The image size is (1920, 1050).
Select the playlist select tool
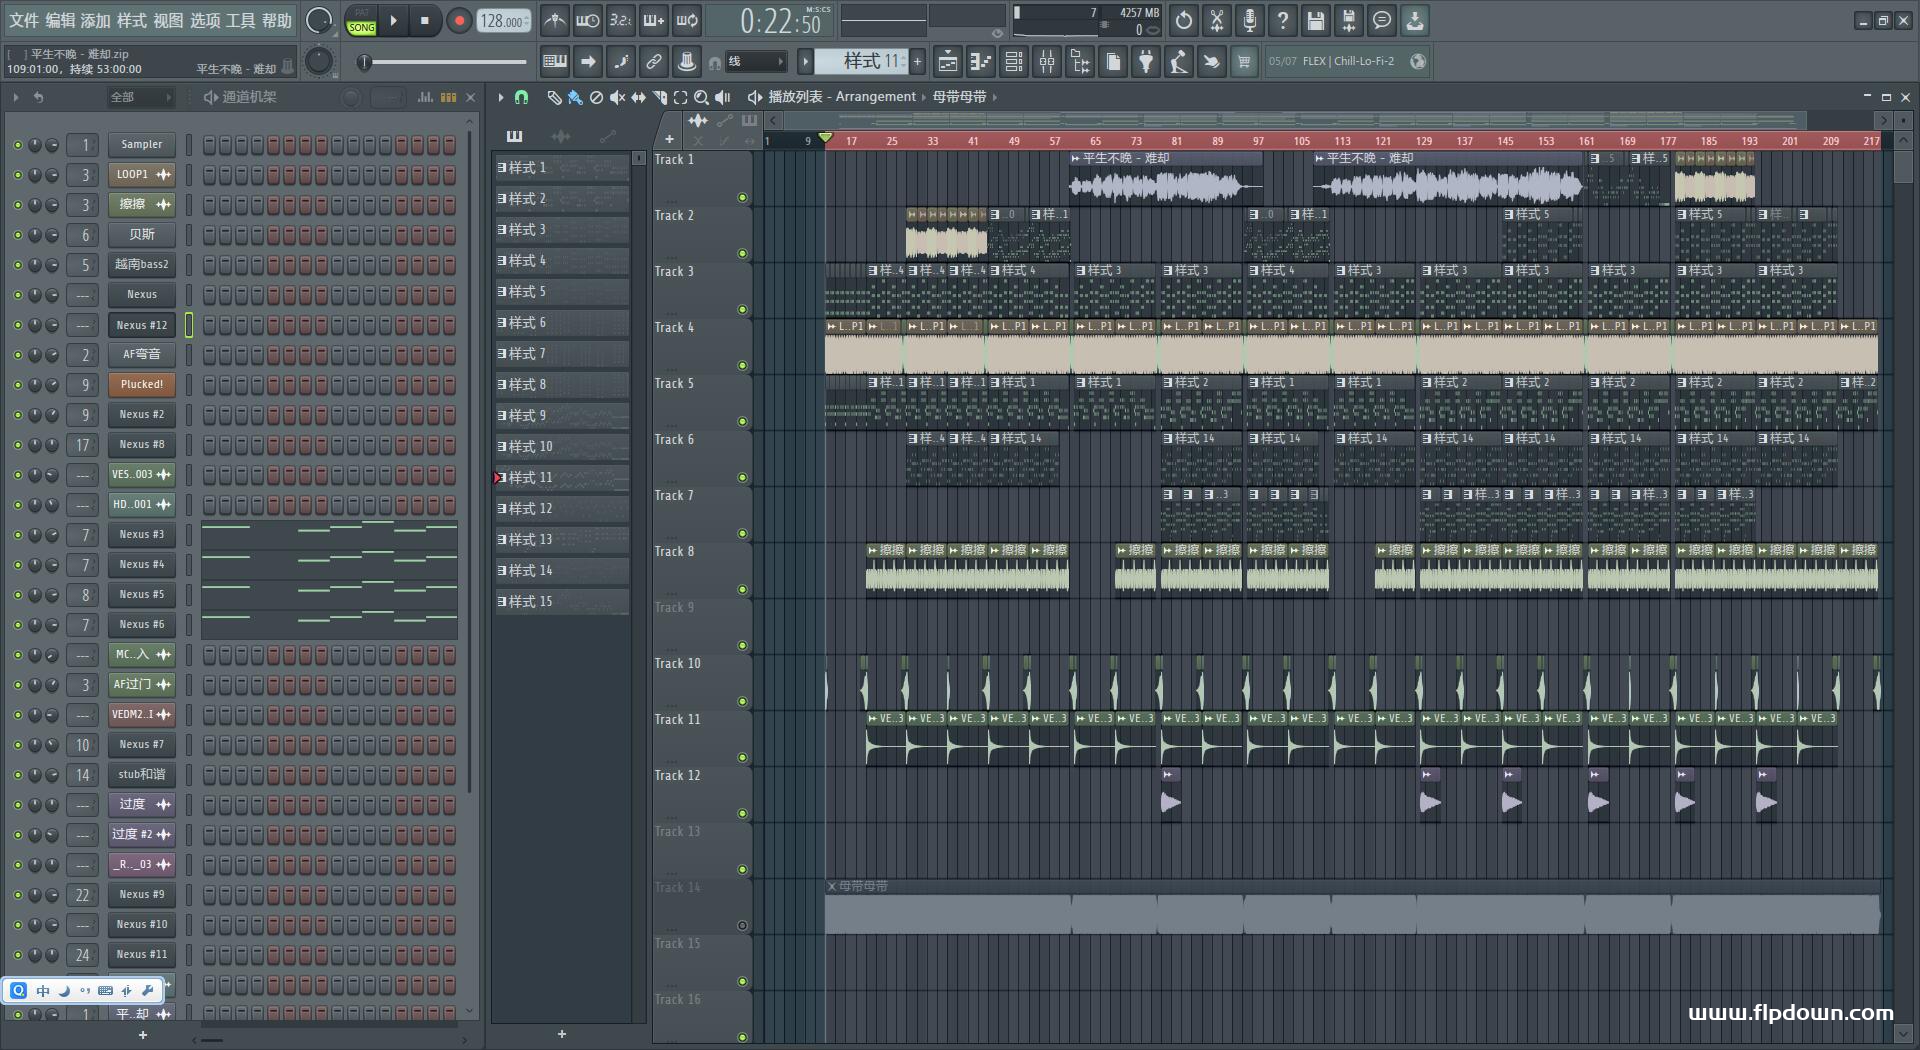click(x=680, y=97)
